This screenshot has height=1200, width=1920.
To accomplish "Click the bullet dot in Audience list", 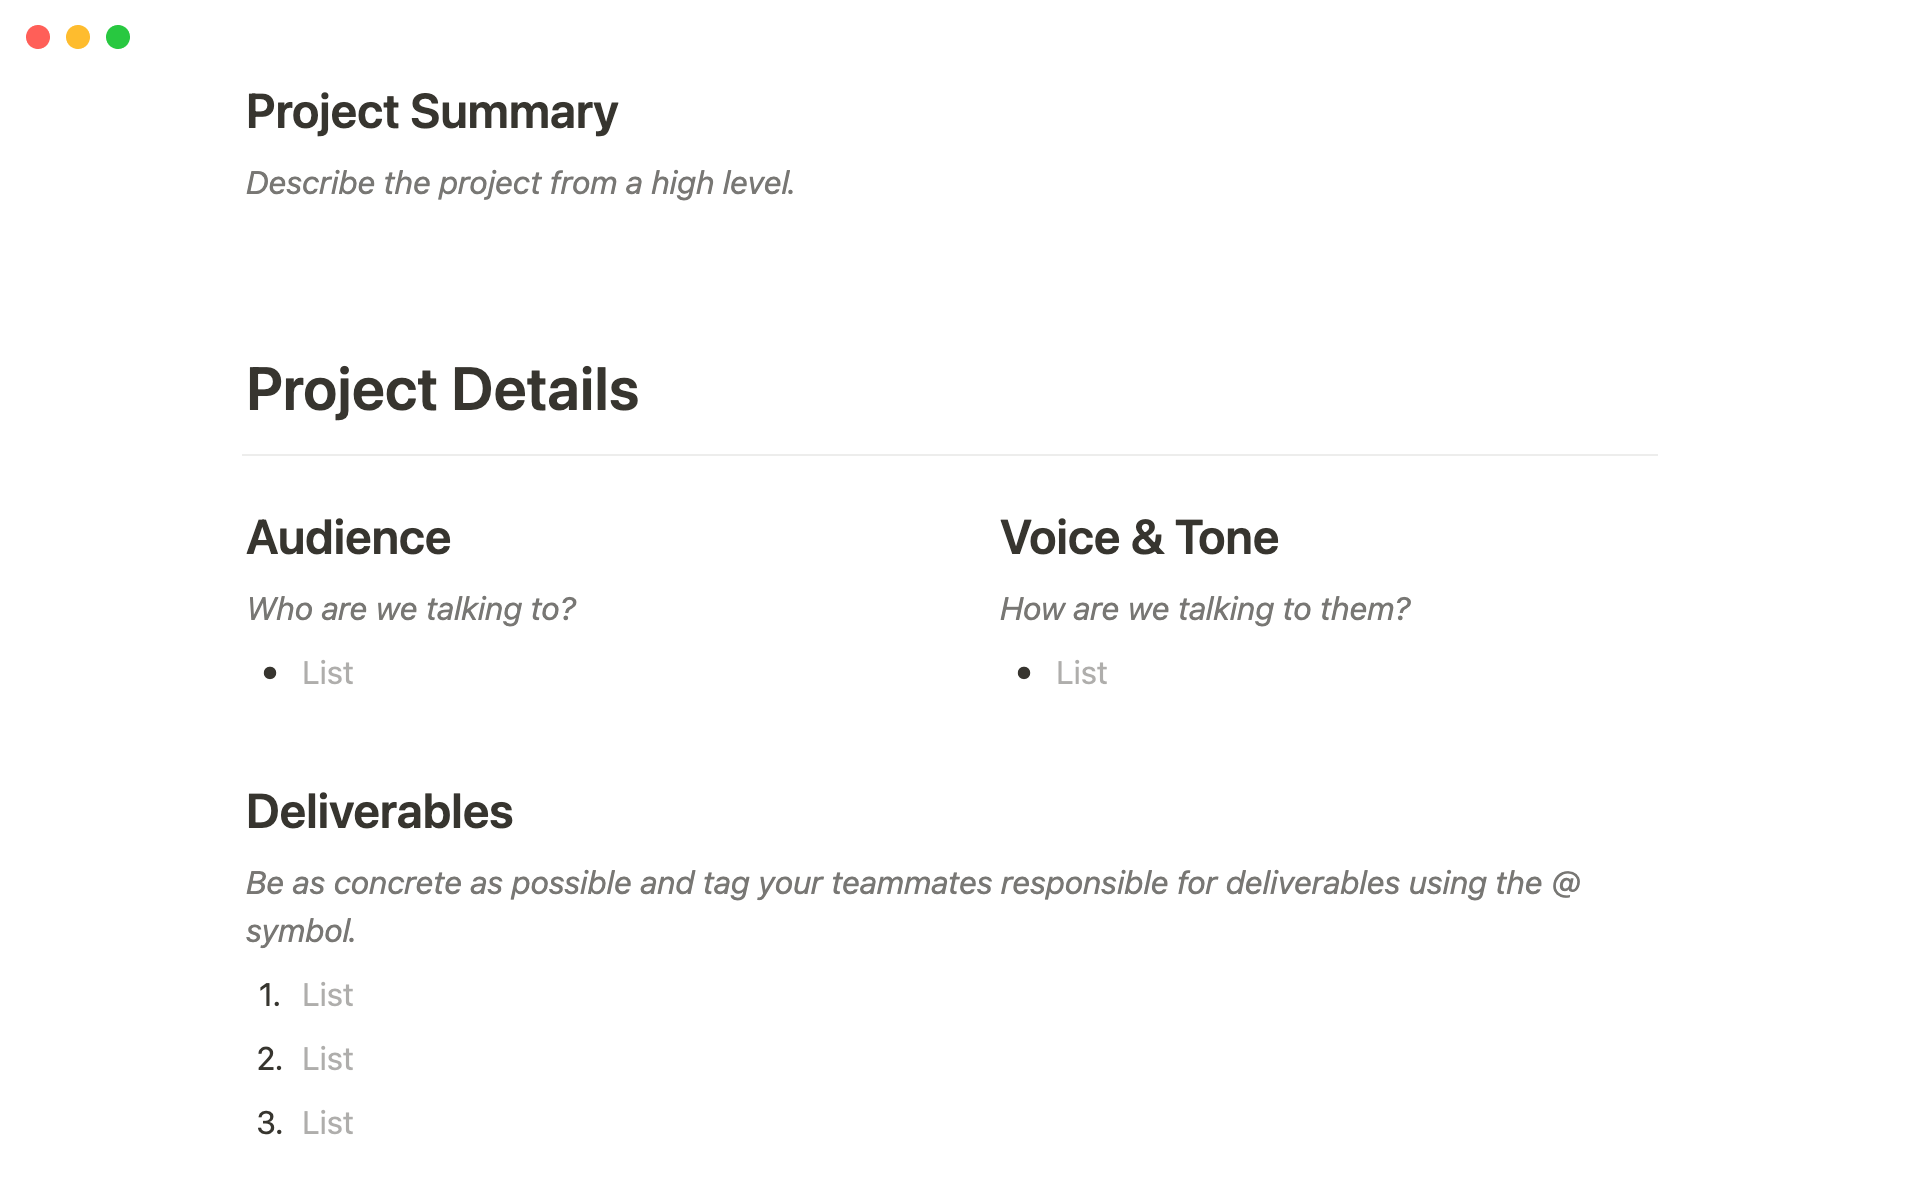I will pyautogui.click(x=270, y=673).
